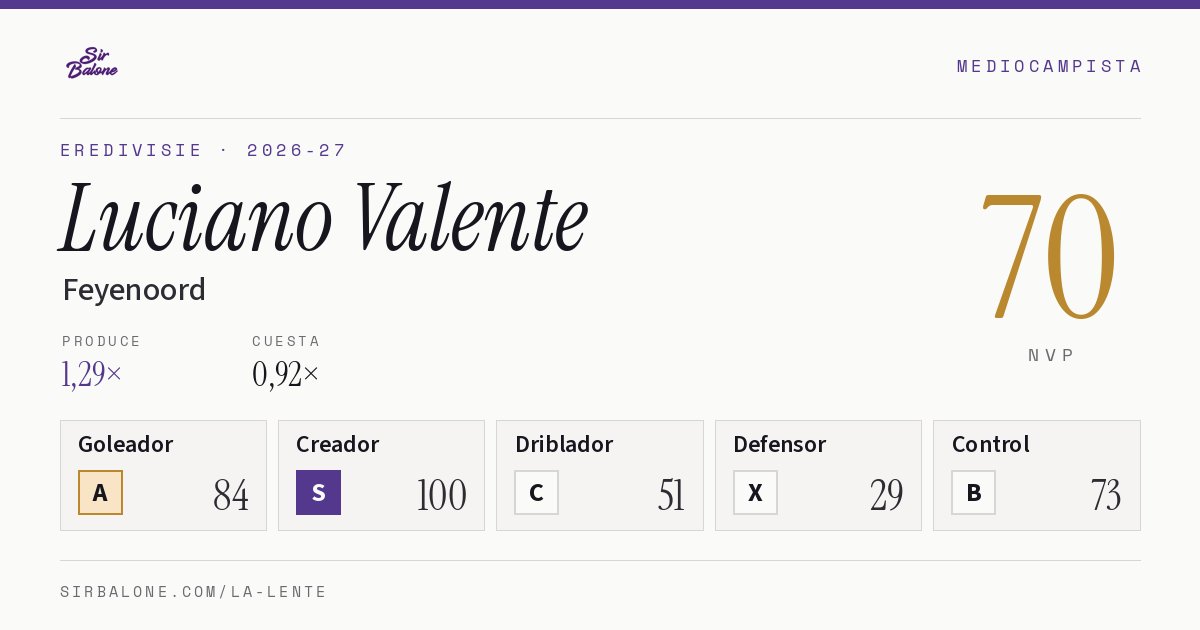Click the Mediocampista position label
This screenshot has height=630, width=1200.
click(x=1049, y=67)
